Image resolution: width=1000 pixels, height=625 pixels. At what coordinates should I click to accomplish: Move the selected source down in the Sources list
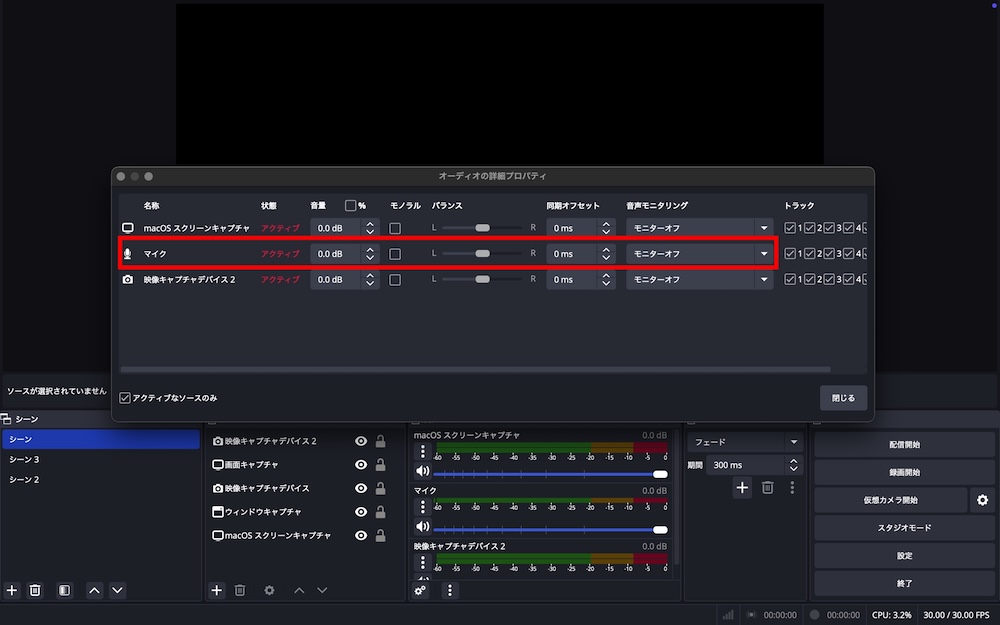tap(322, 590)
